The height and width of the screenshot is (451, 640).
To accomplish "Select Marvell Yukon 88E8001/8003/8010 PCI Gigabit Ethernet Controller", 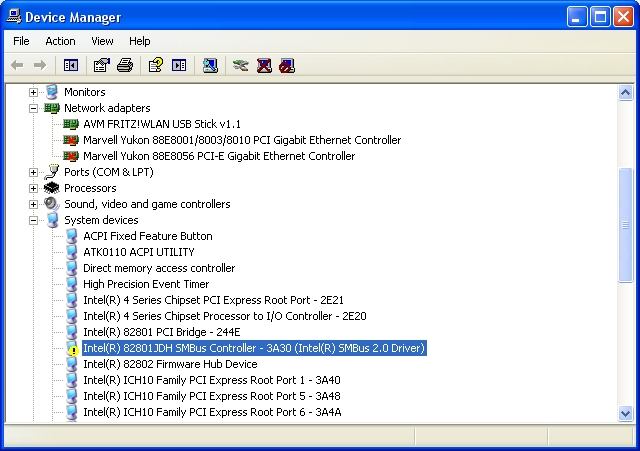I will tap(242, 140).
